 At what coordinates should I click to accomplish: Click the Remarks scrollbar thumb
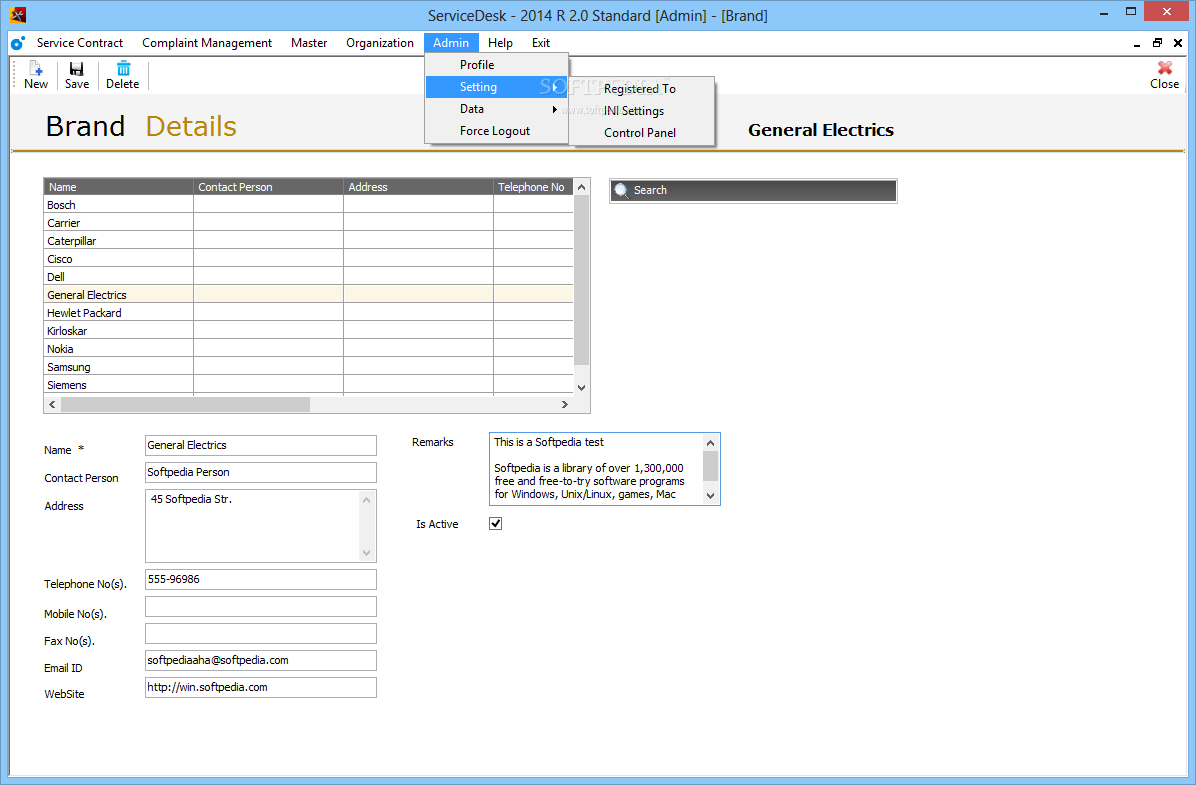tap(710, 465)
